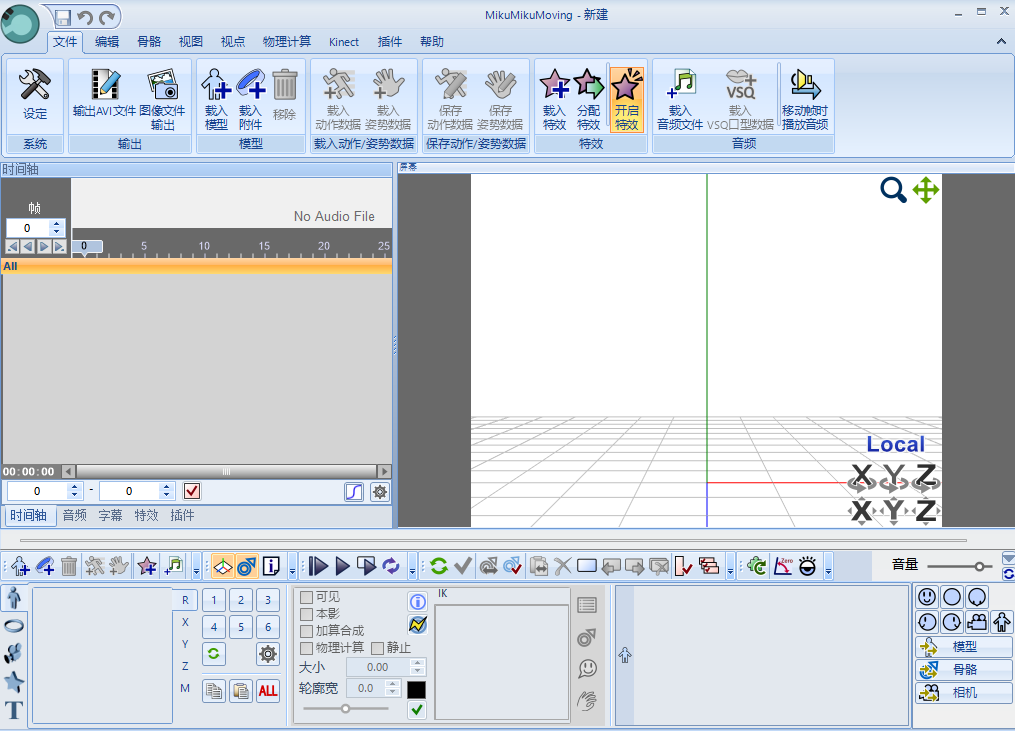Click 输出AVI文件 export icon

tap(104, 95)
